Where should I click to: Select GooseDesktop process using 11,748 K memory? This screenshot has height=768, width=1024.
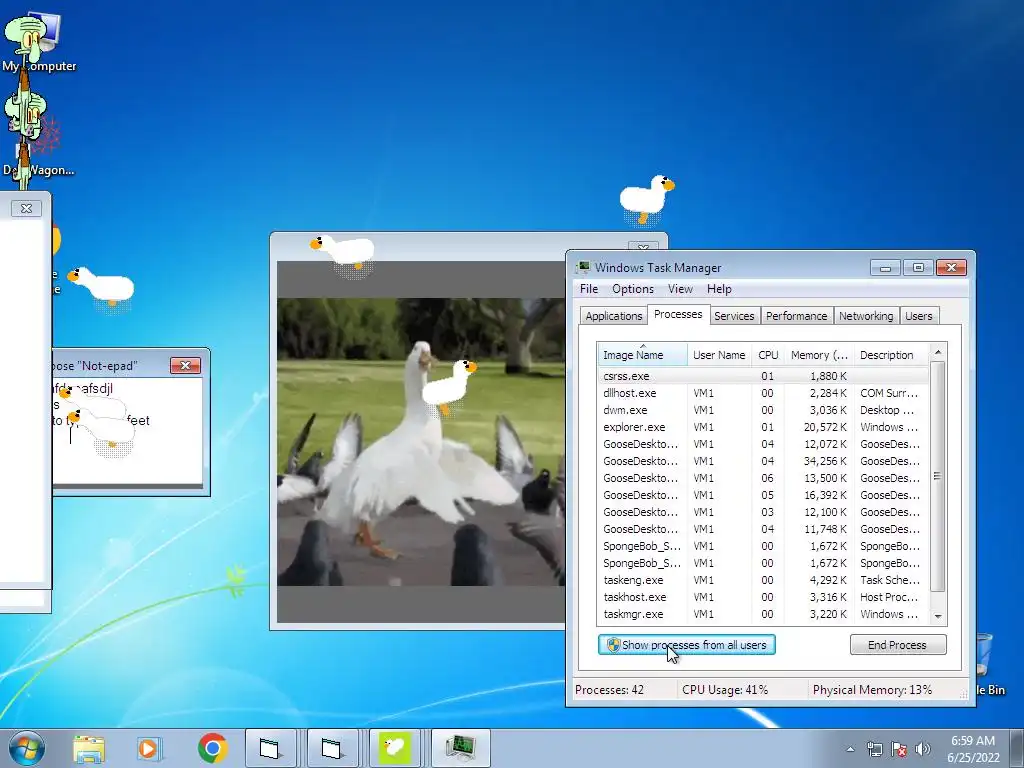(763, 529)
